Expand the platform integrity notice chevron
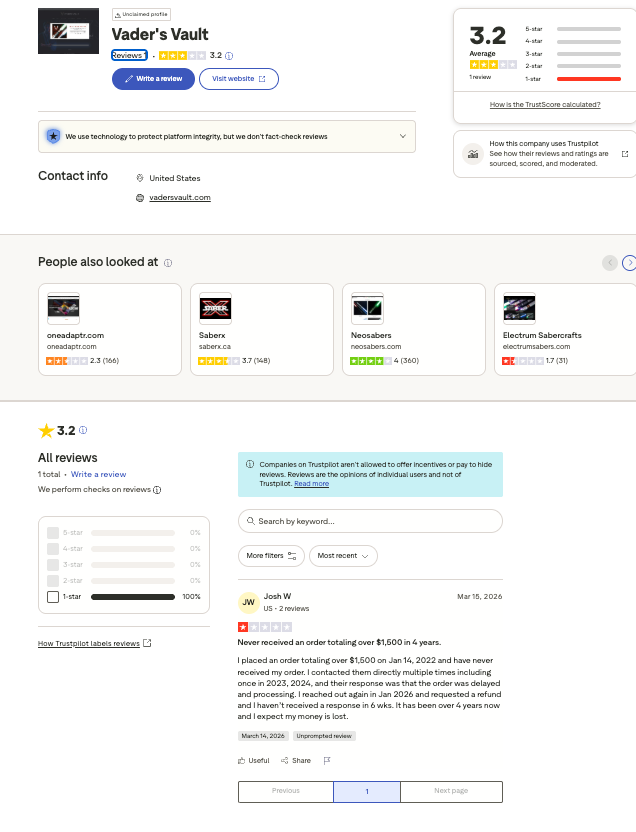Screen dimensions: 636x832 tap(403, 136)
